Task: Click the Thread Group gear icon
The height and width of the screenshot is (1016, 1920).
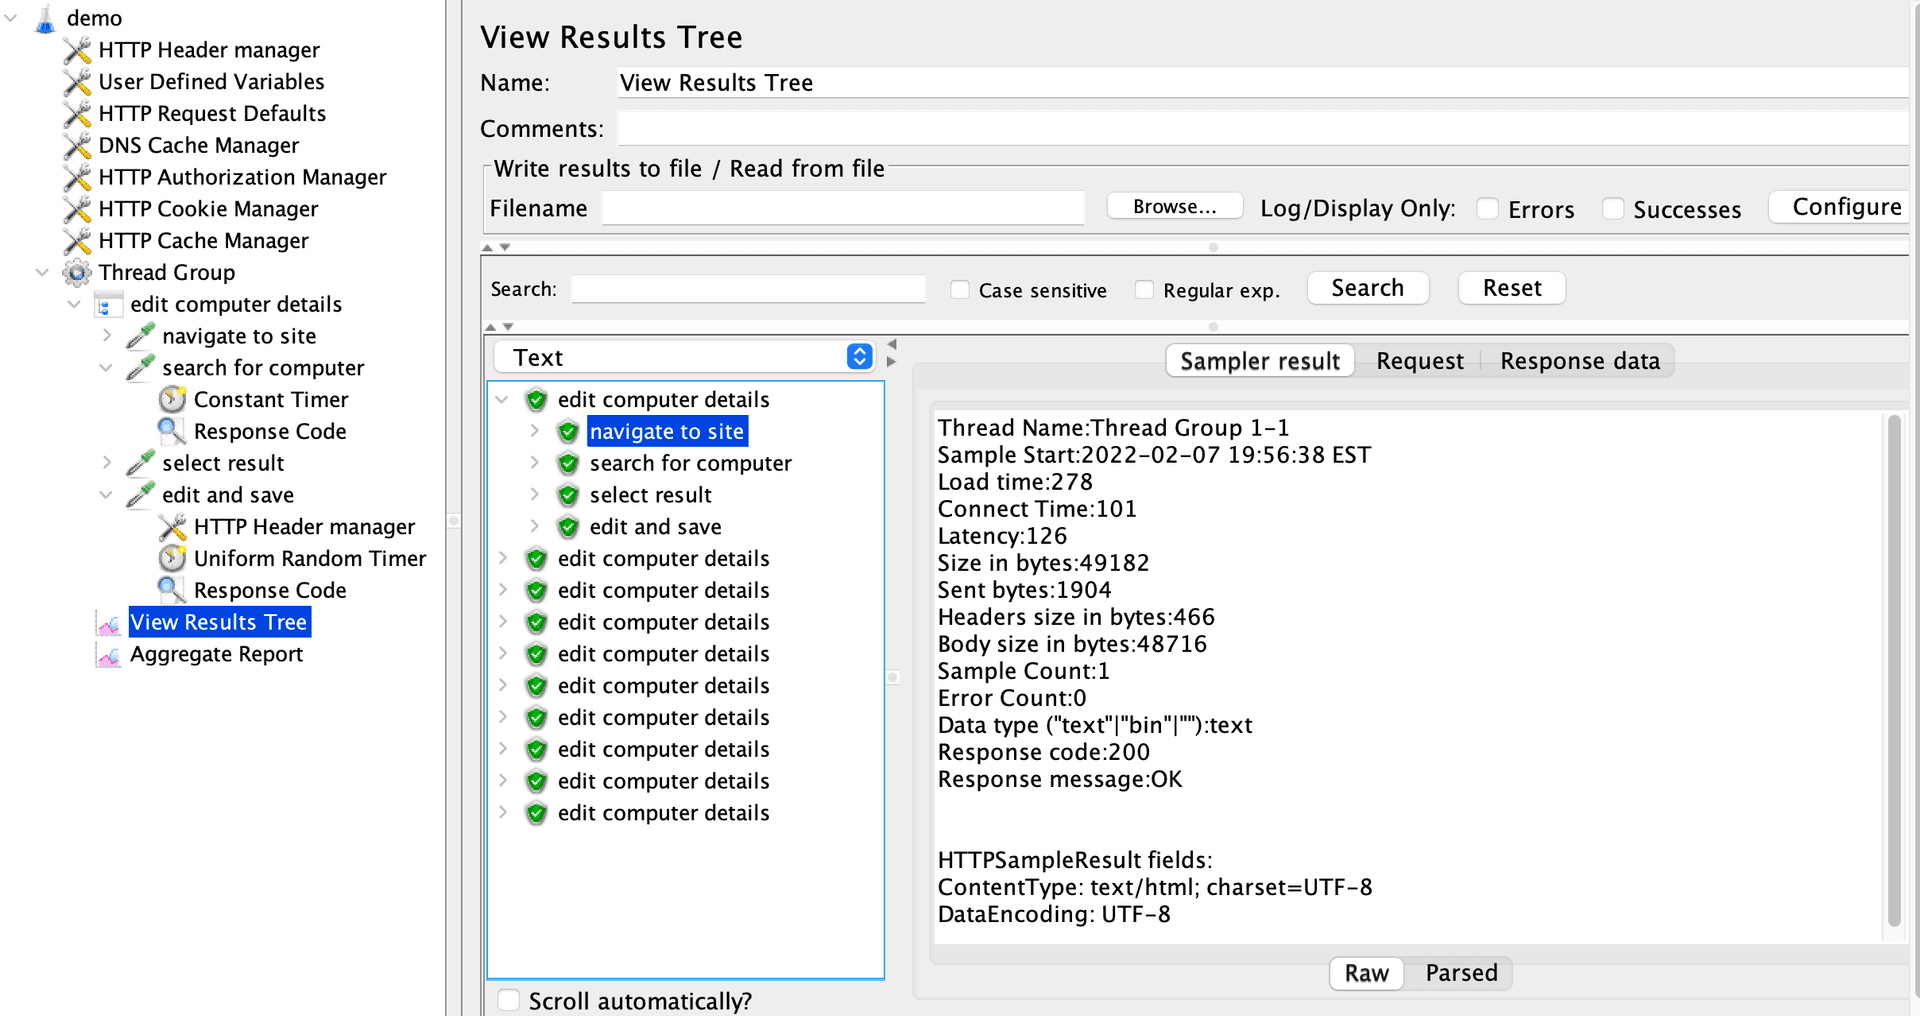Action: (x=77, y=273)
